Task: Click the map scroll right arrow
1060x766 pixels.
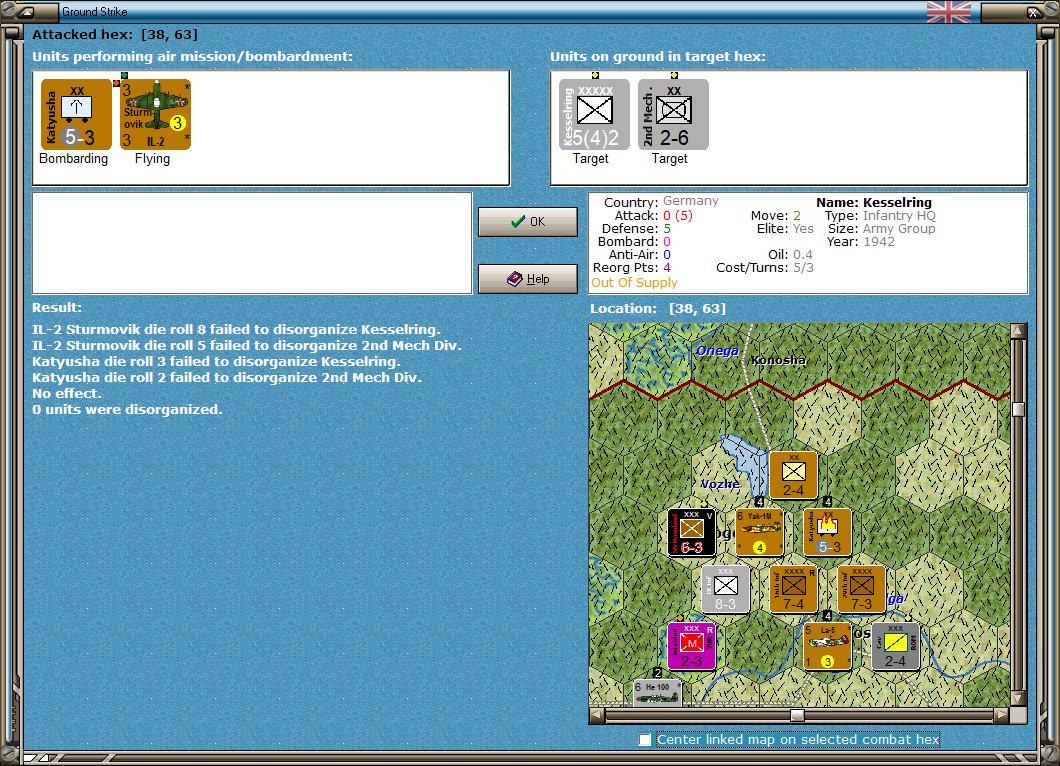Action: point(1002,715)
